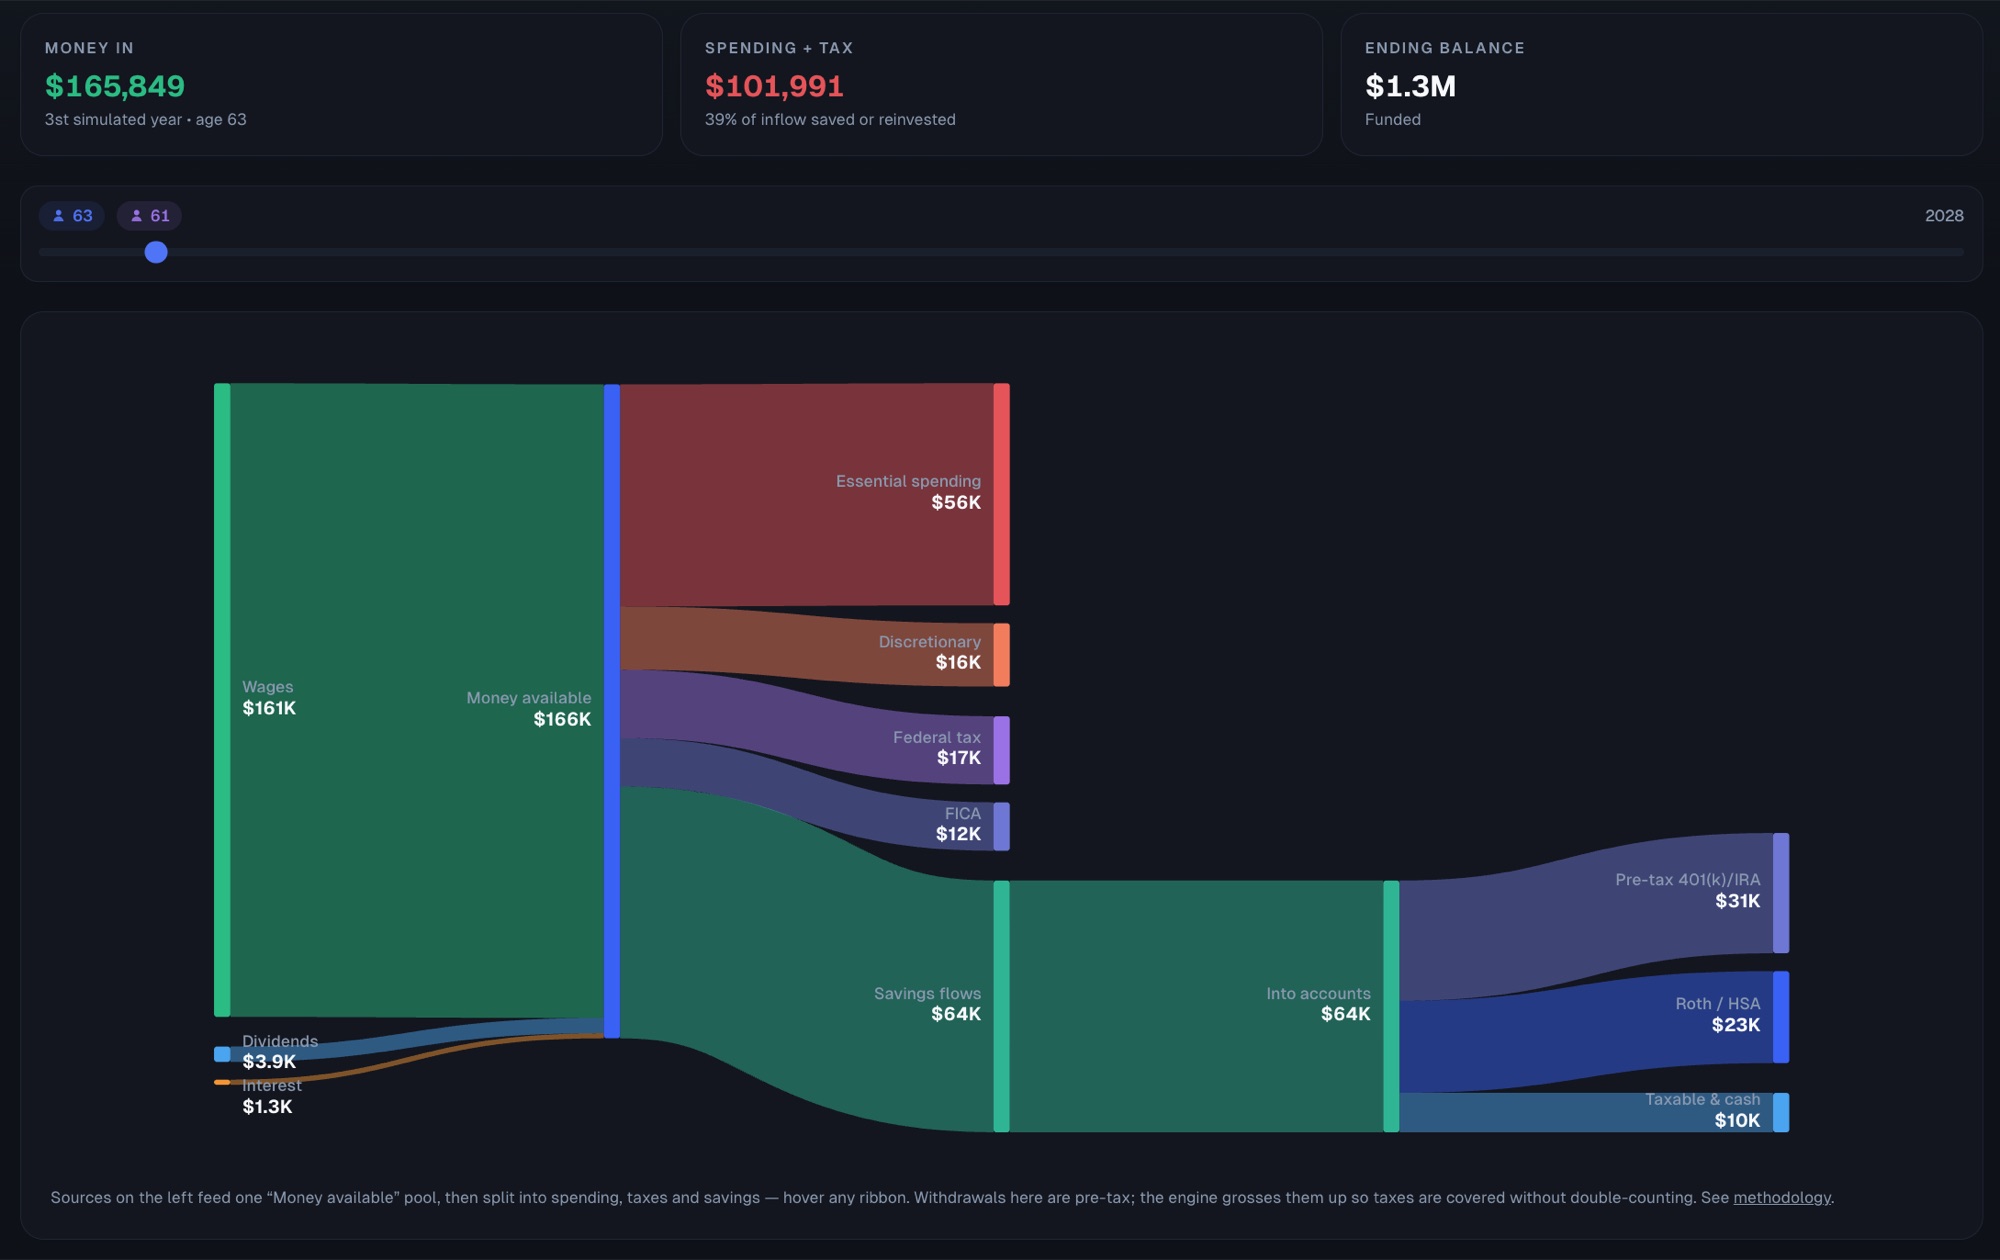Click the age 63 person badge
This screenshot has width=2000, height=1260.
[72, 216]
